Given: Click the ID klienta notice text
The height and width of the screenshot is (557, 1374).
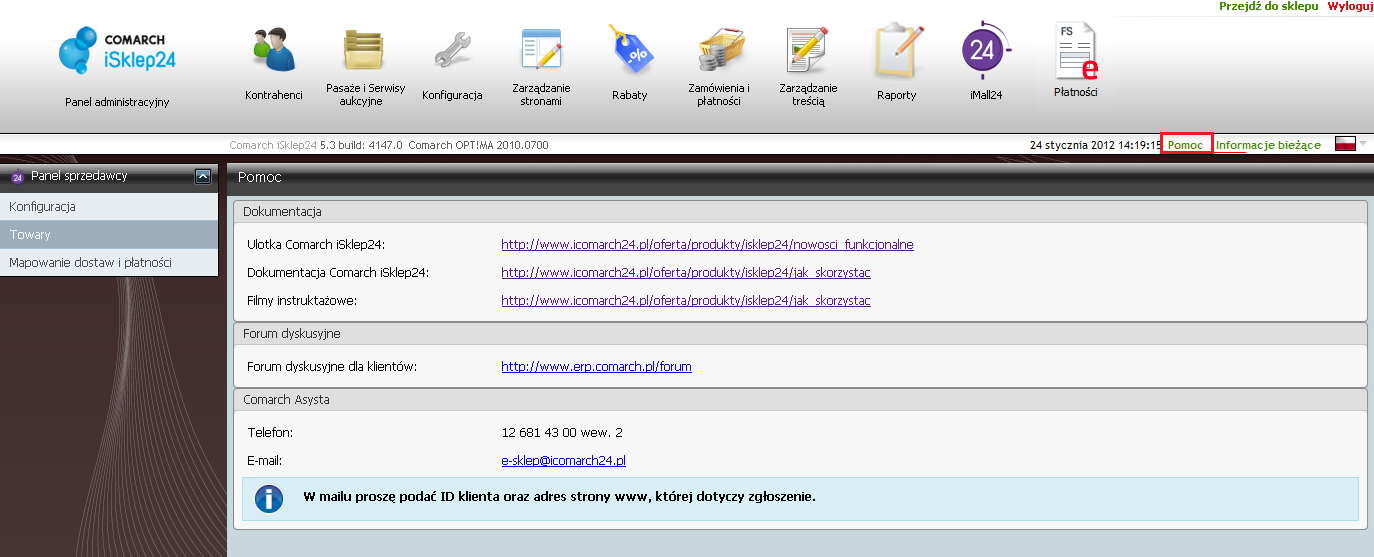Looking at the screenshot, I should [559, 497].
